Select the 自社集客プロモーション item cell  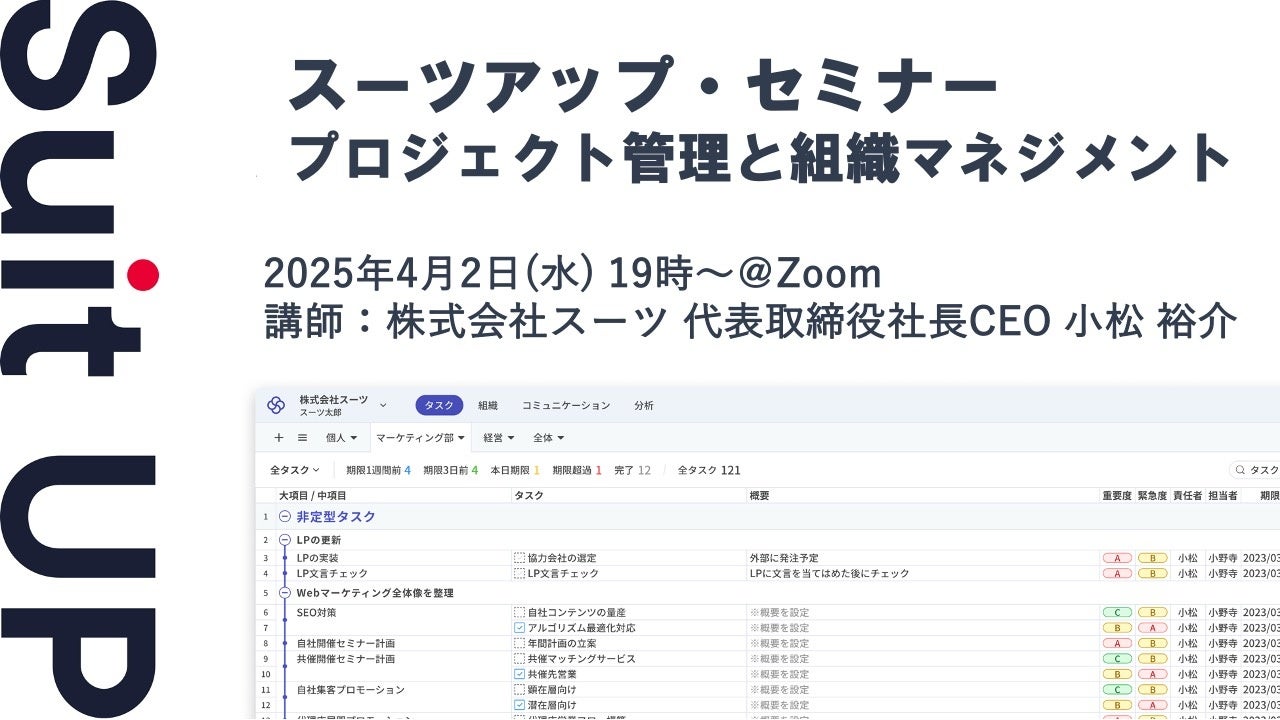pyautogui.click(x=351, y=690)
